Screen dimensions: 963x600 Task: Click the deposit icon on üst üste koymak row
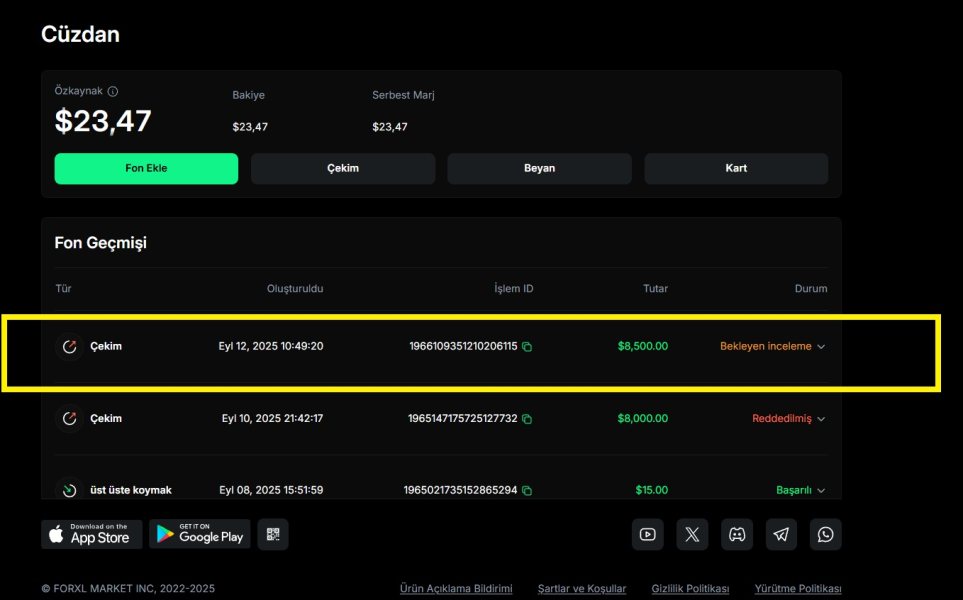pyautogui.click(x=69, y=489)
